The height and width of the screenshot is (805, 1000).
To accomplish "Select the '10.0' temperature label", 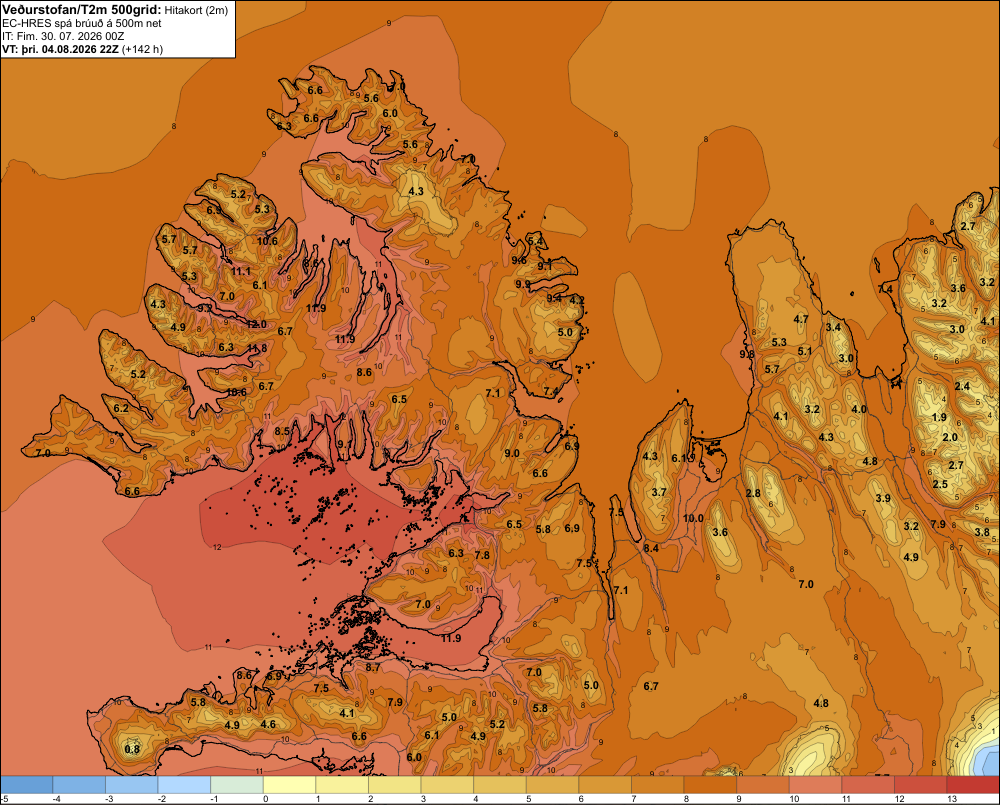I will tap(693, 518).
